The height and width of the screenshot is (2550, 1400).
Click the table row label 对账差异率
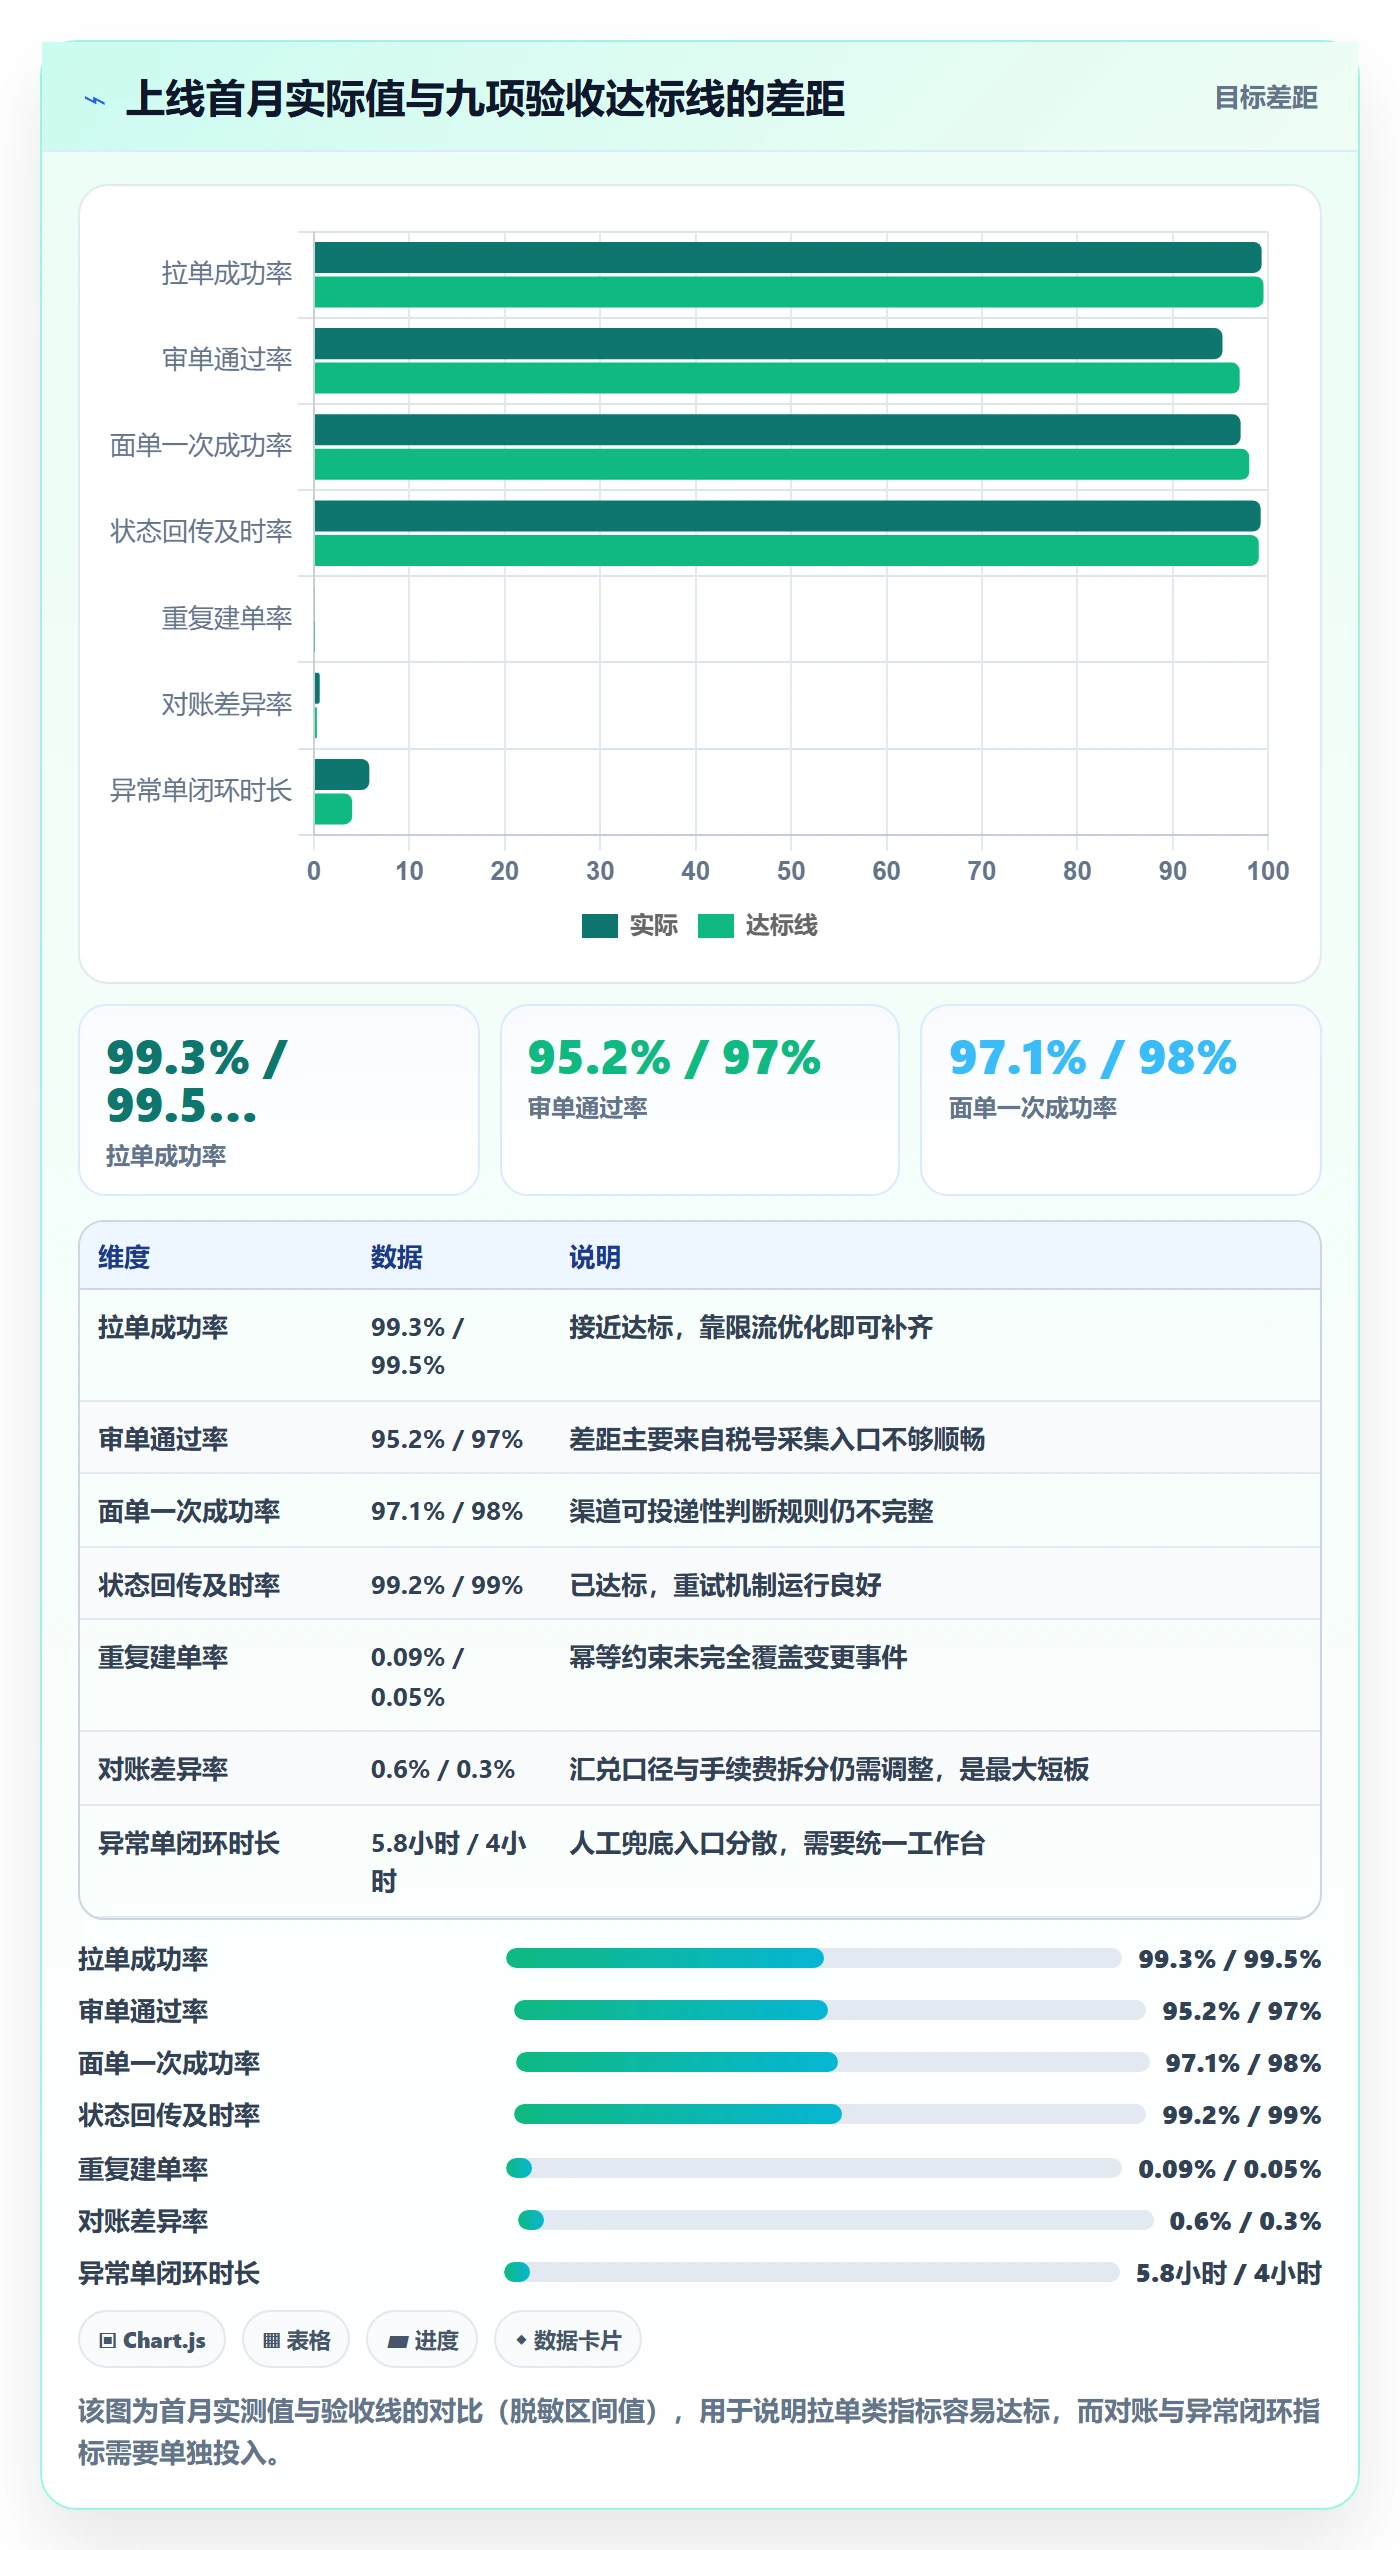[x=163, y=1769]
